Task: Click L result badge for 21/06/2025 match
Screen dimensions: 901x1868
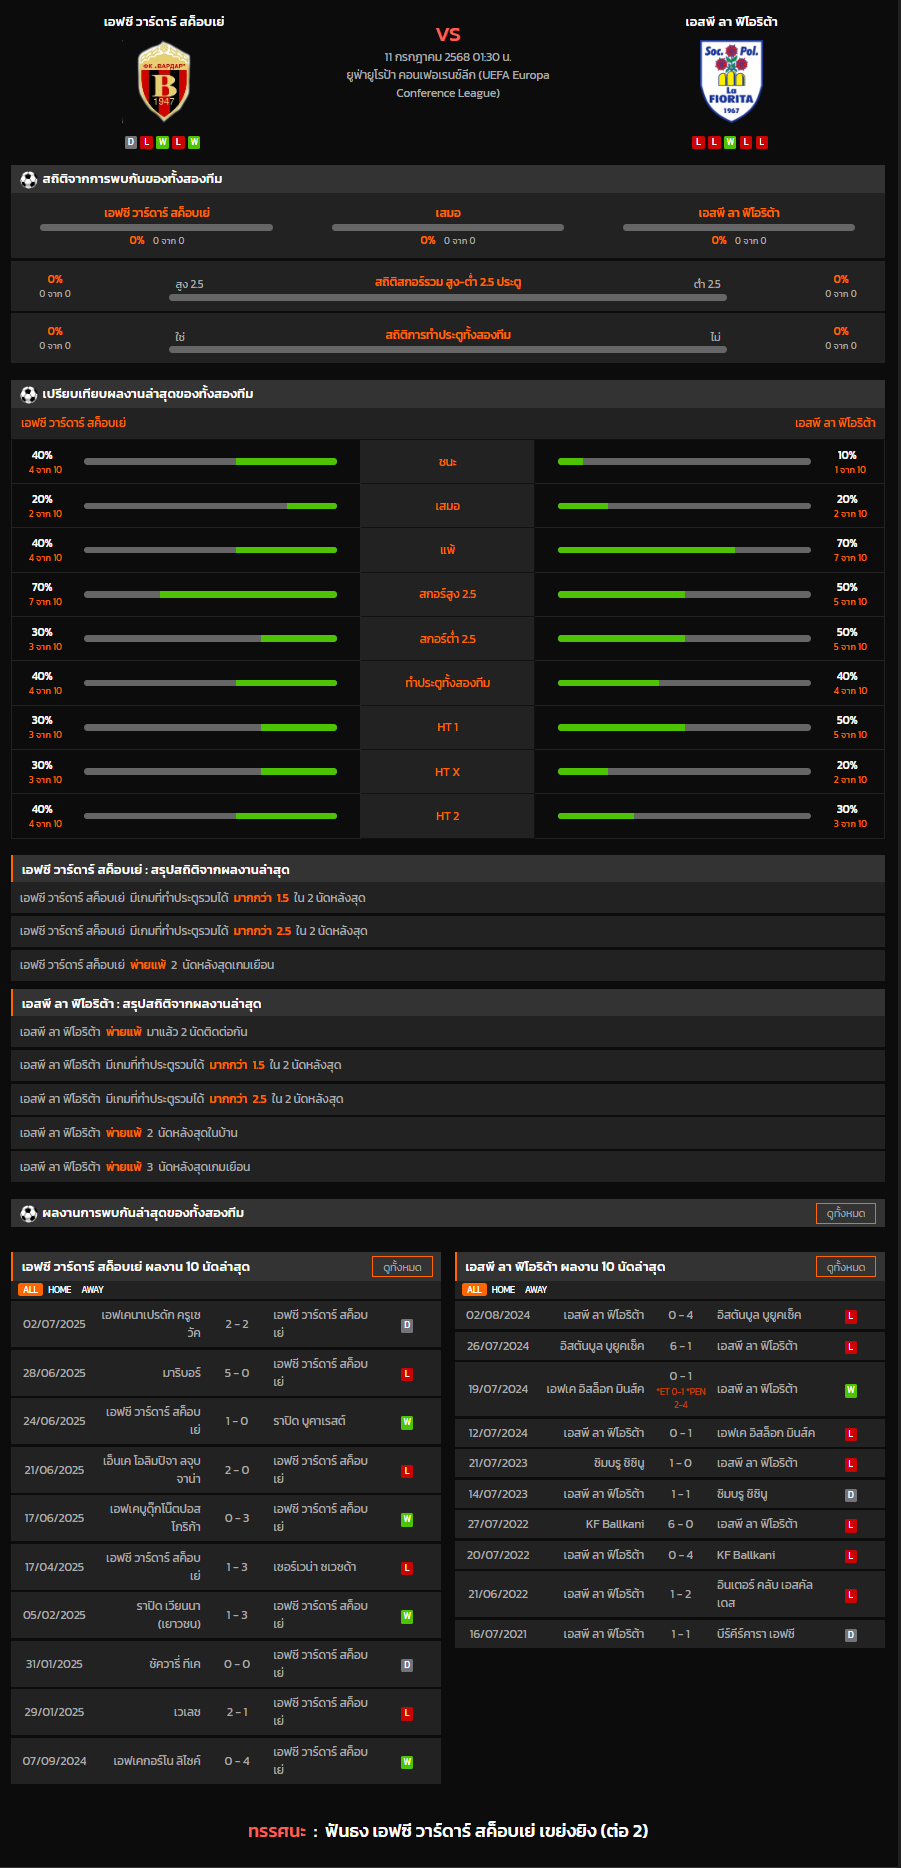Action: (407, 1471)
